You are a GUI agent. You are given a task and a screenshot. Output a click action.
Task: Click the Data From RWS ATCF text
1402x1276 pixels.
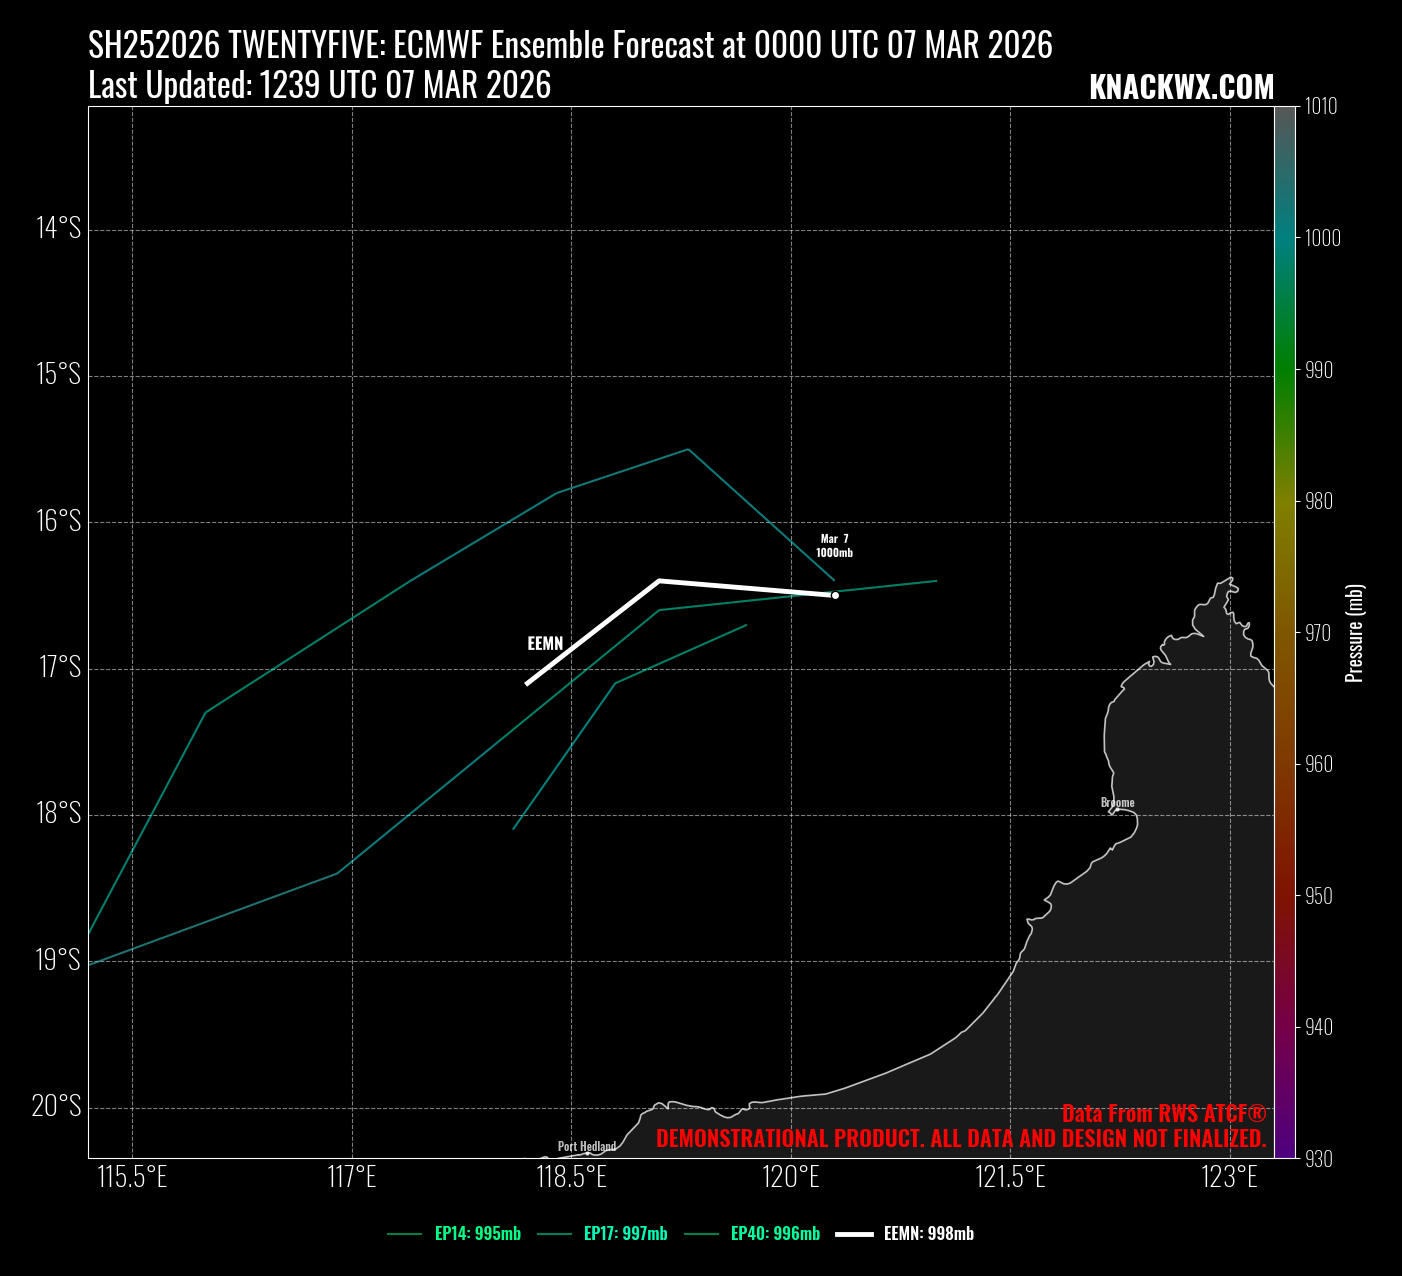(x=1163, y=1114)
